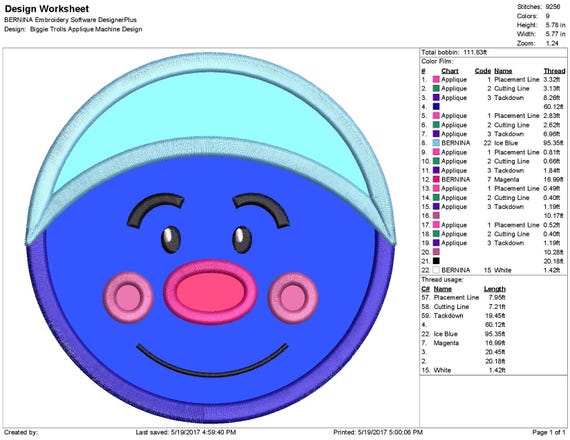Click the embroidery design preview image
This screenshot has height=440, width=570.
coord(211,238)
